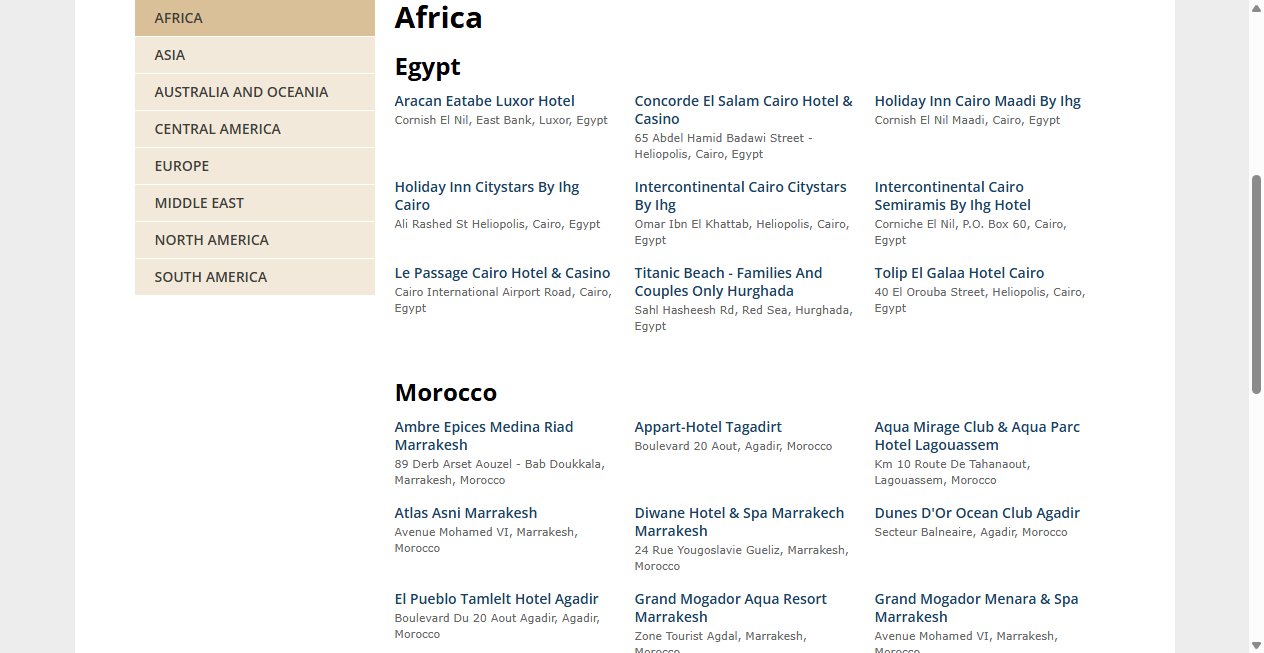Click the Morocco country heading
1264x653 pixels.
(446, 392)
